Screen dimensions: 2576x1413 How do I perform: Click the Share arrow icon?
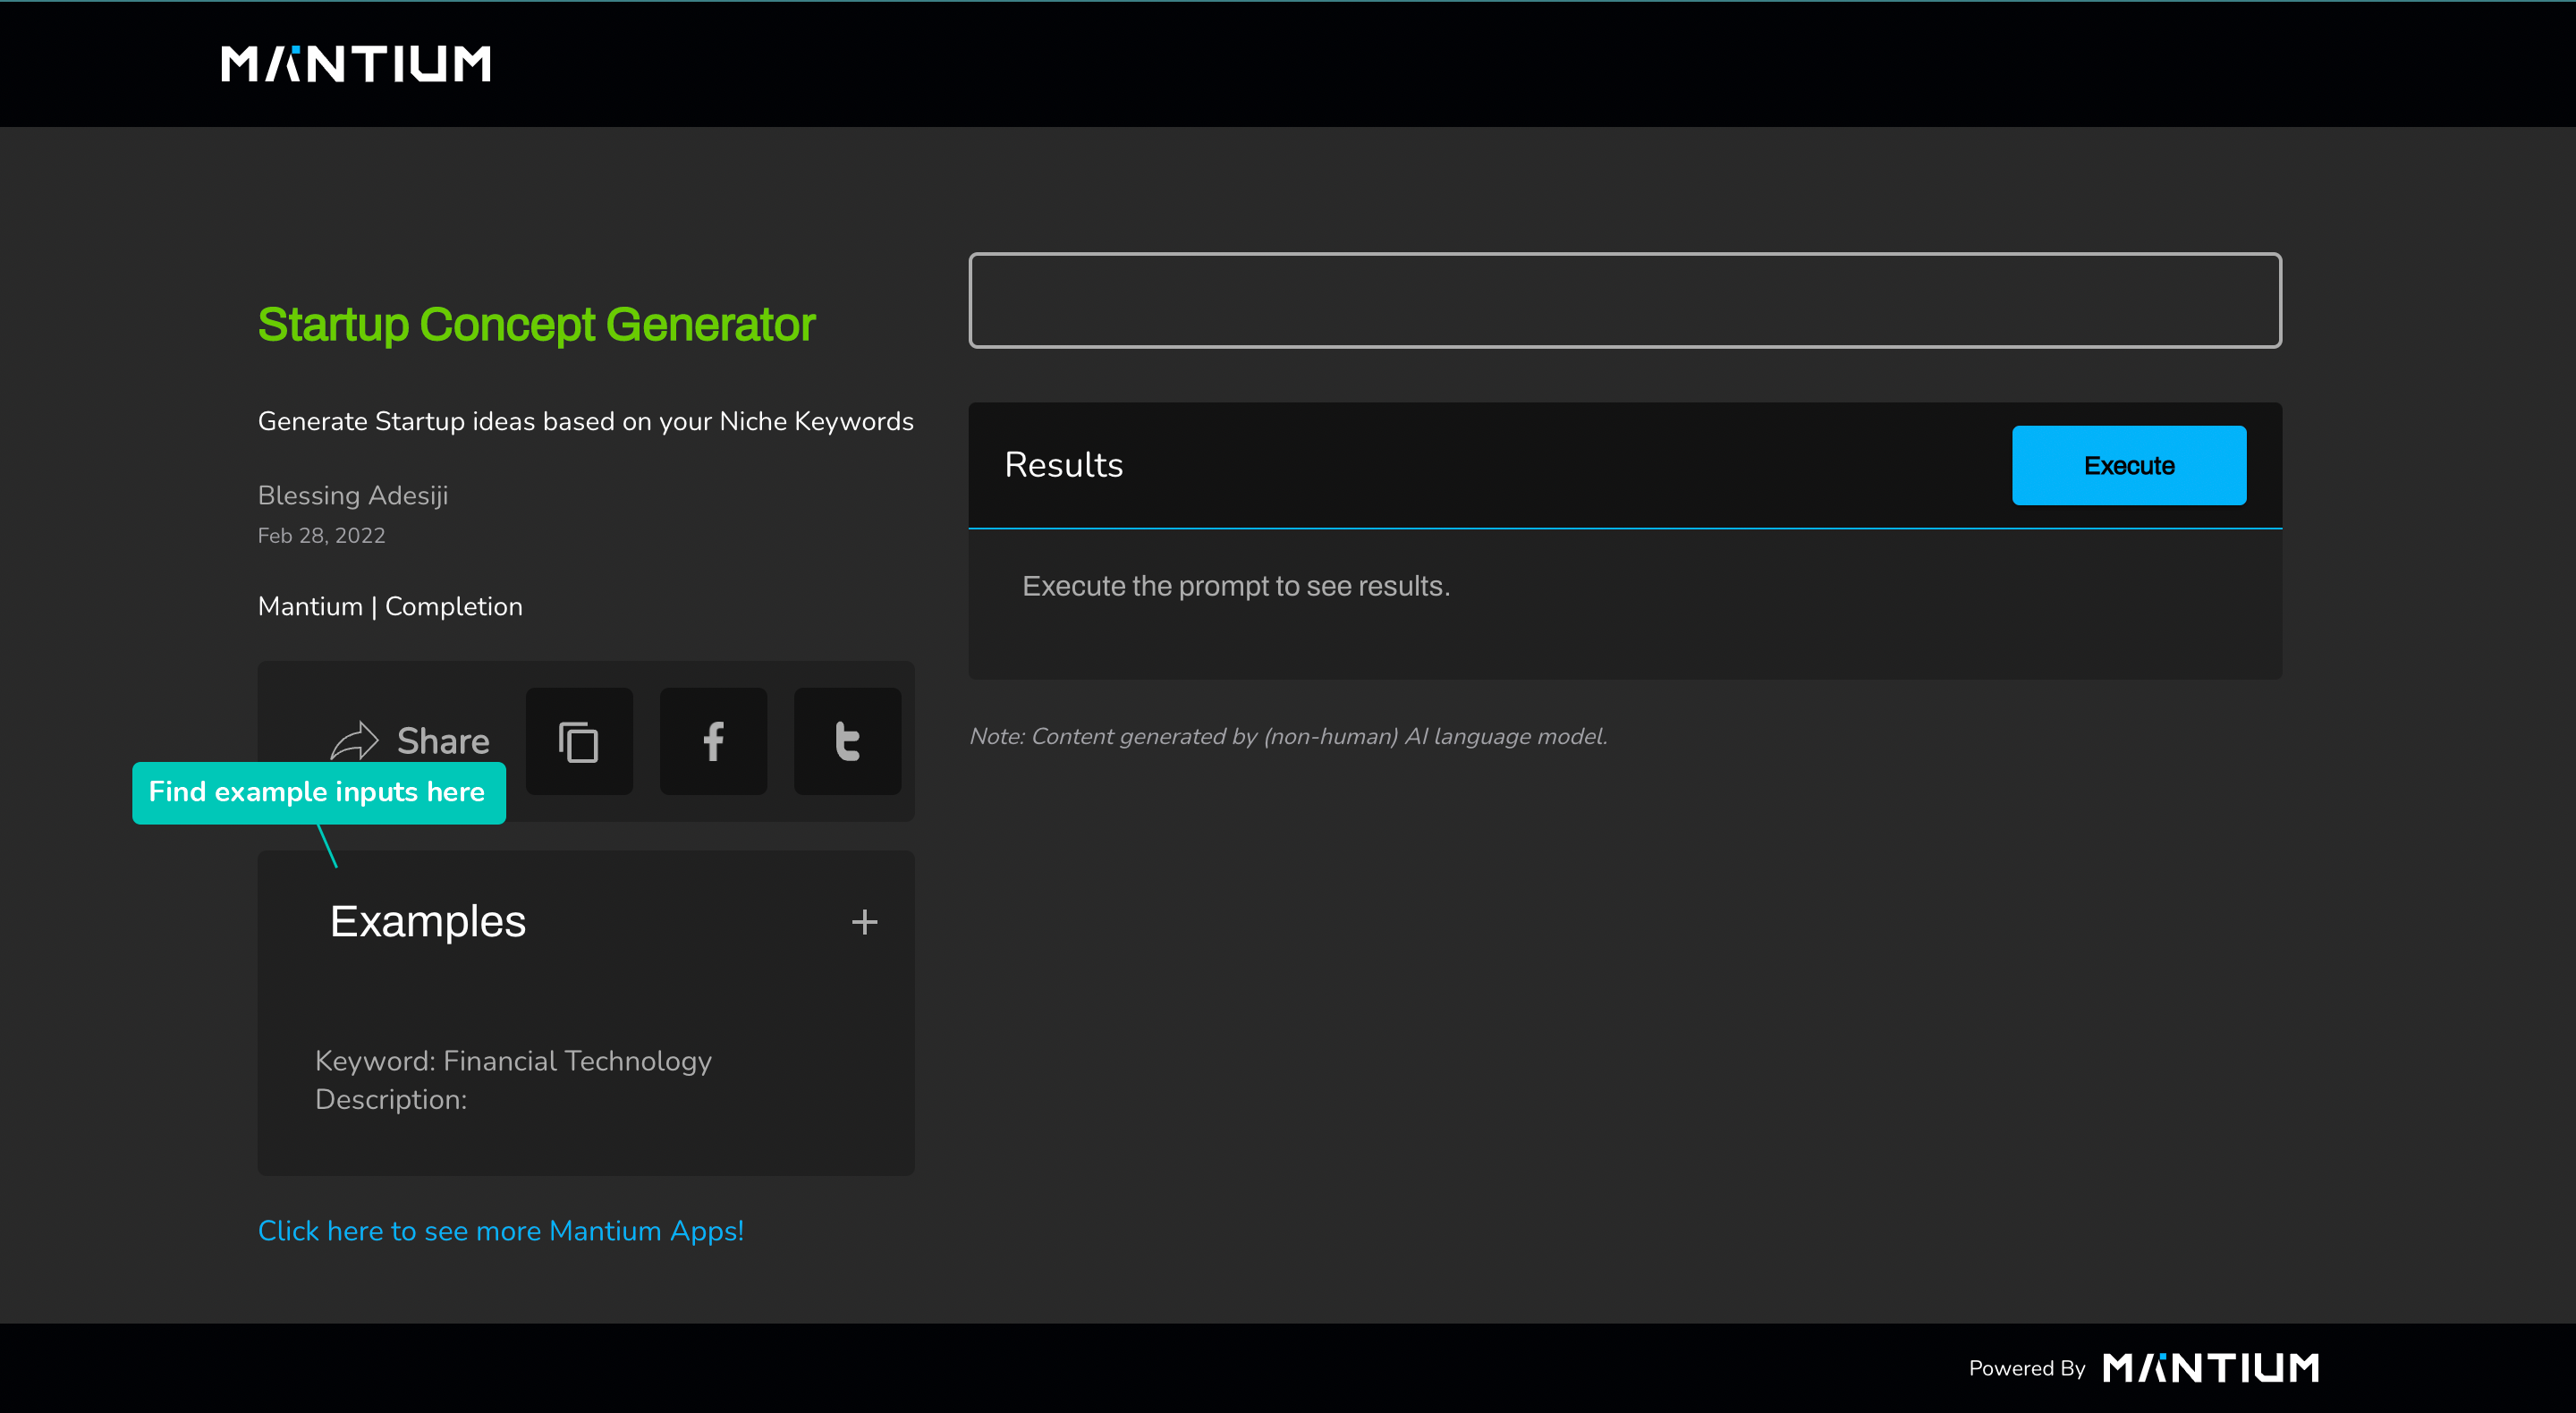point(354,741)
